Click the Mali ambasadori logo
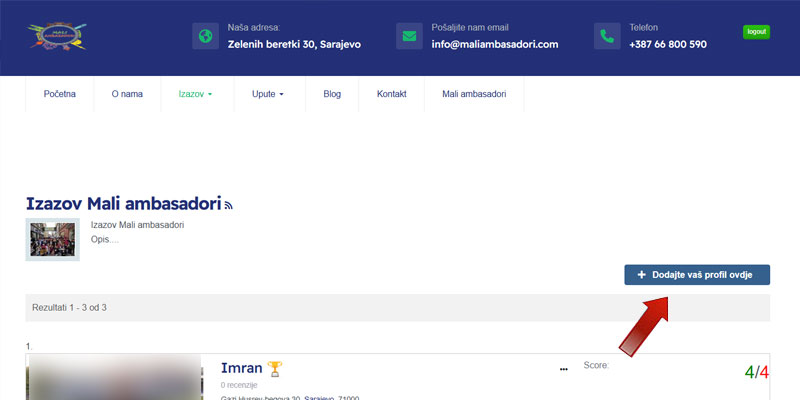Screen dimensions: 800x400 click(57, 37)
